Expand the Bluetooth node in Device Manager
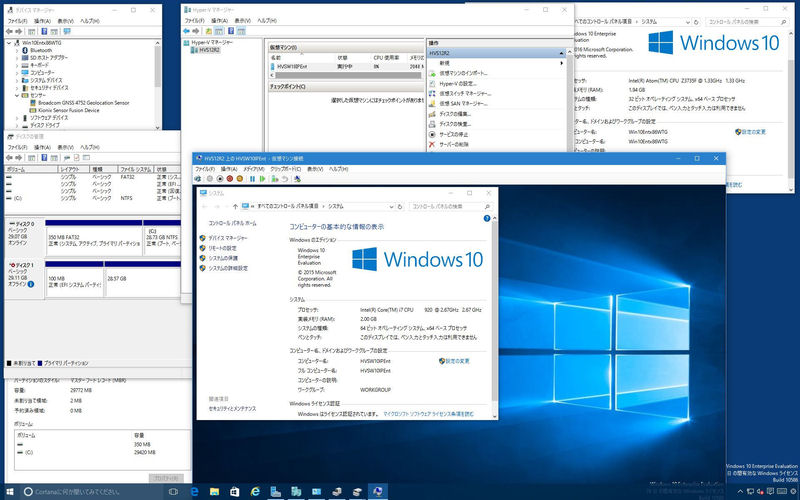 click(x=17, y=51)
